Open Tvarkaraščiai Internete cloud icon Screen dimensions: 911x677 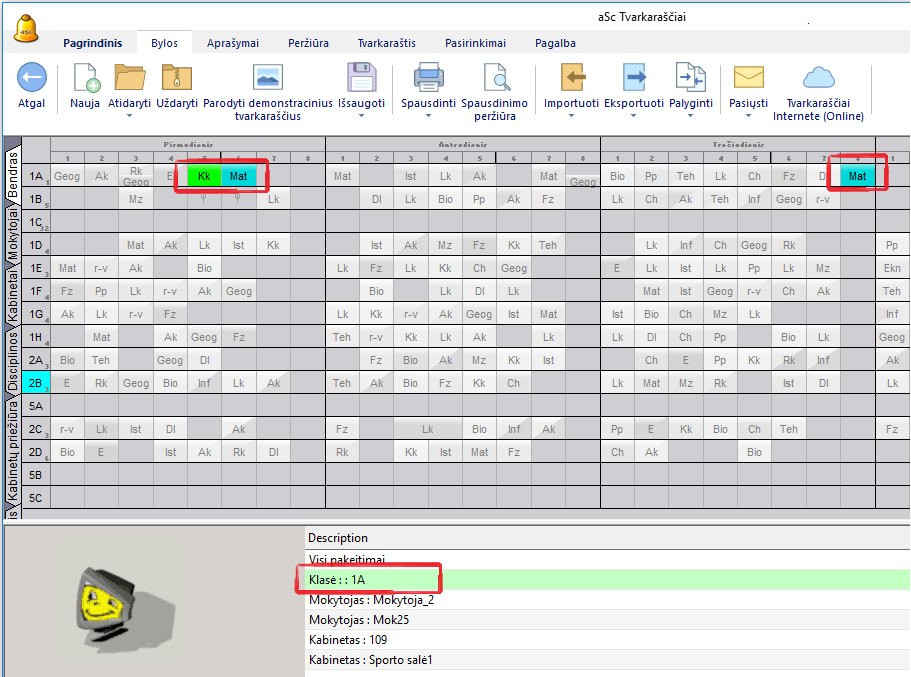click(x=818, y=78)
